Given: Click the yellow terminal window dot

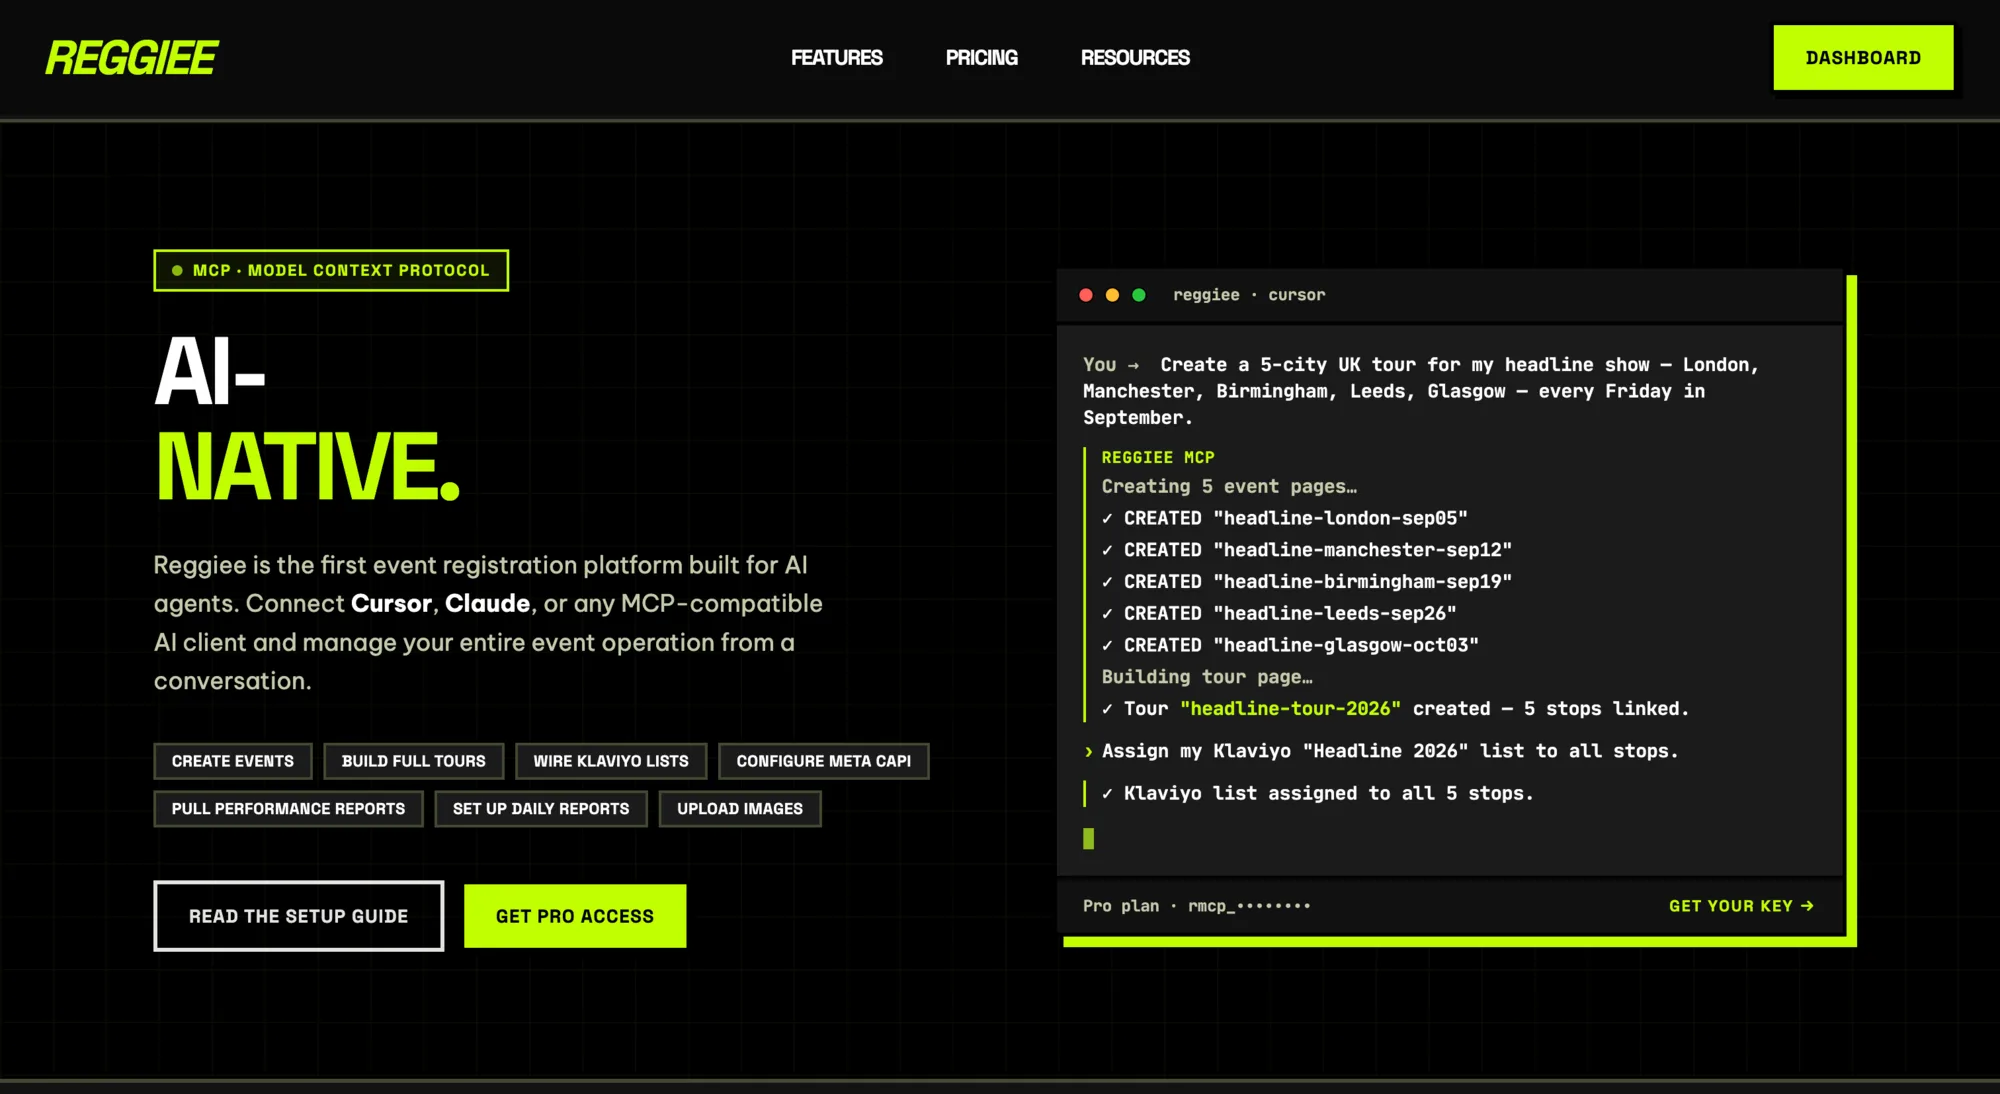Looking at the screenshot, I should (x=1112, y=295).
